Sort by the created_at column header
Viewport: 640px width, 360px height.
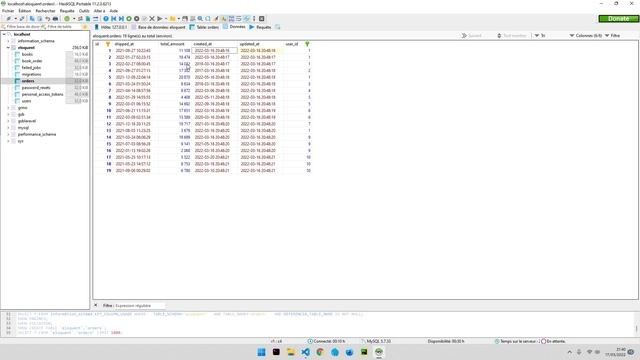click(203, 44)
